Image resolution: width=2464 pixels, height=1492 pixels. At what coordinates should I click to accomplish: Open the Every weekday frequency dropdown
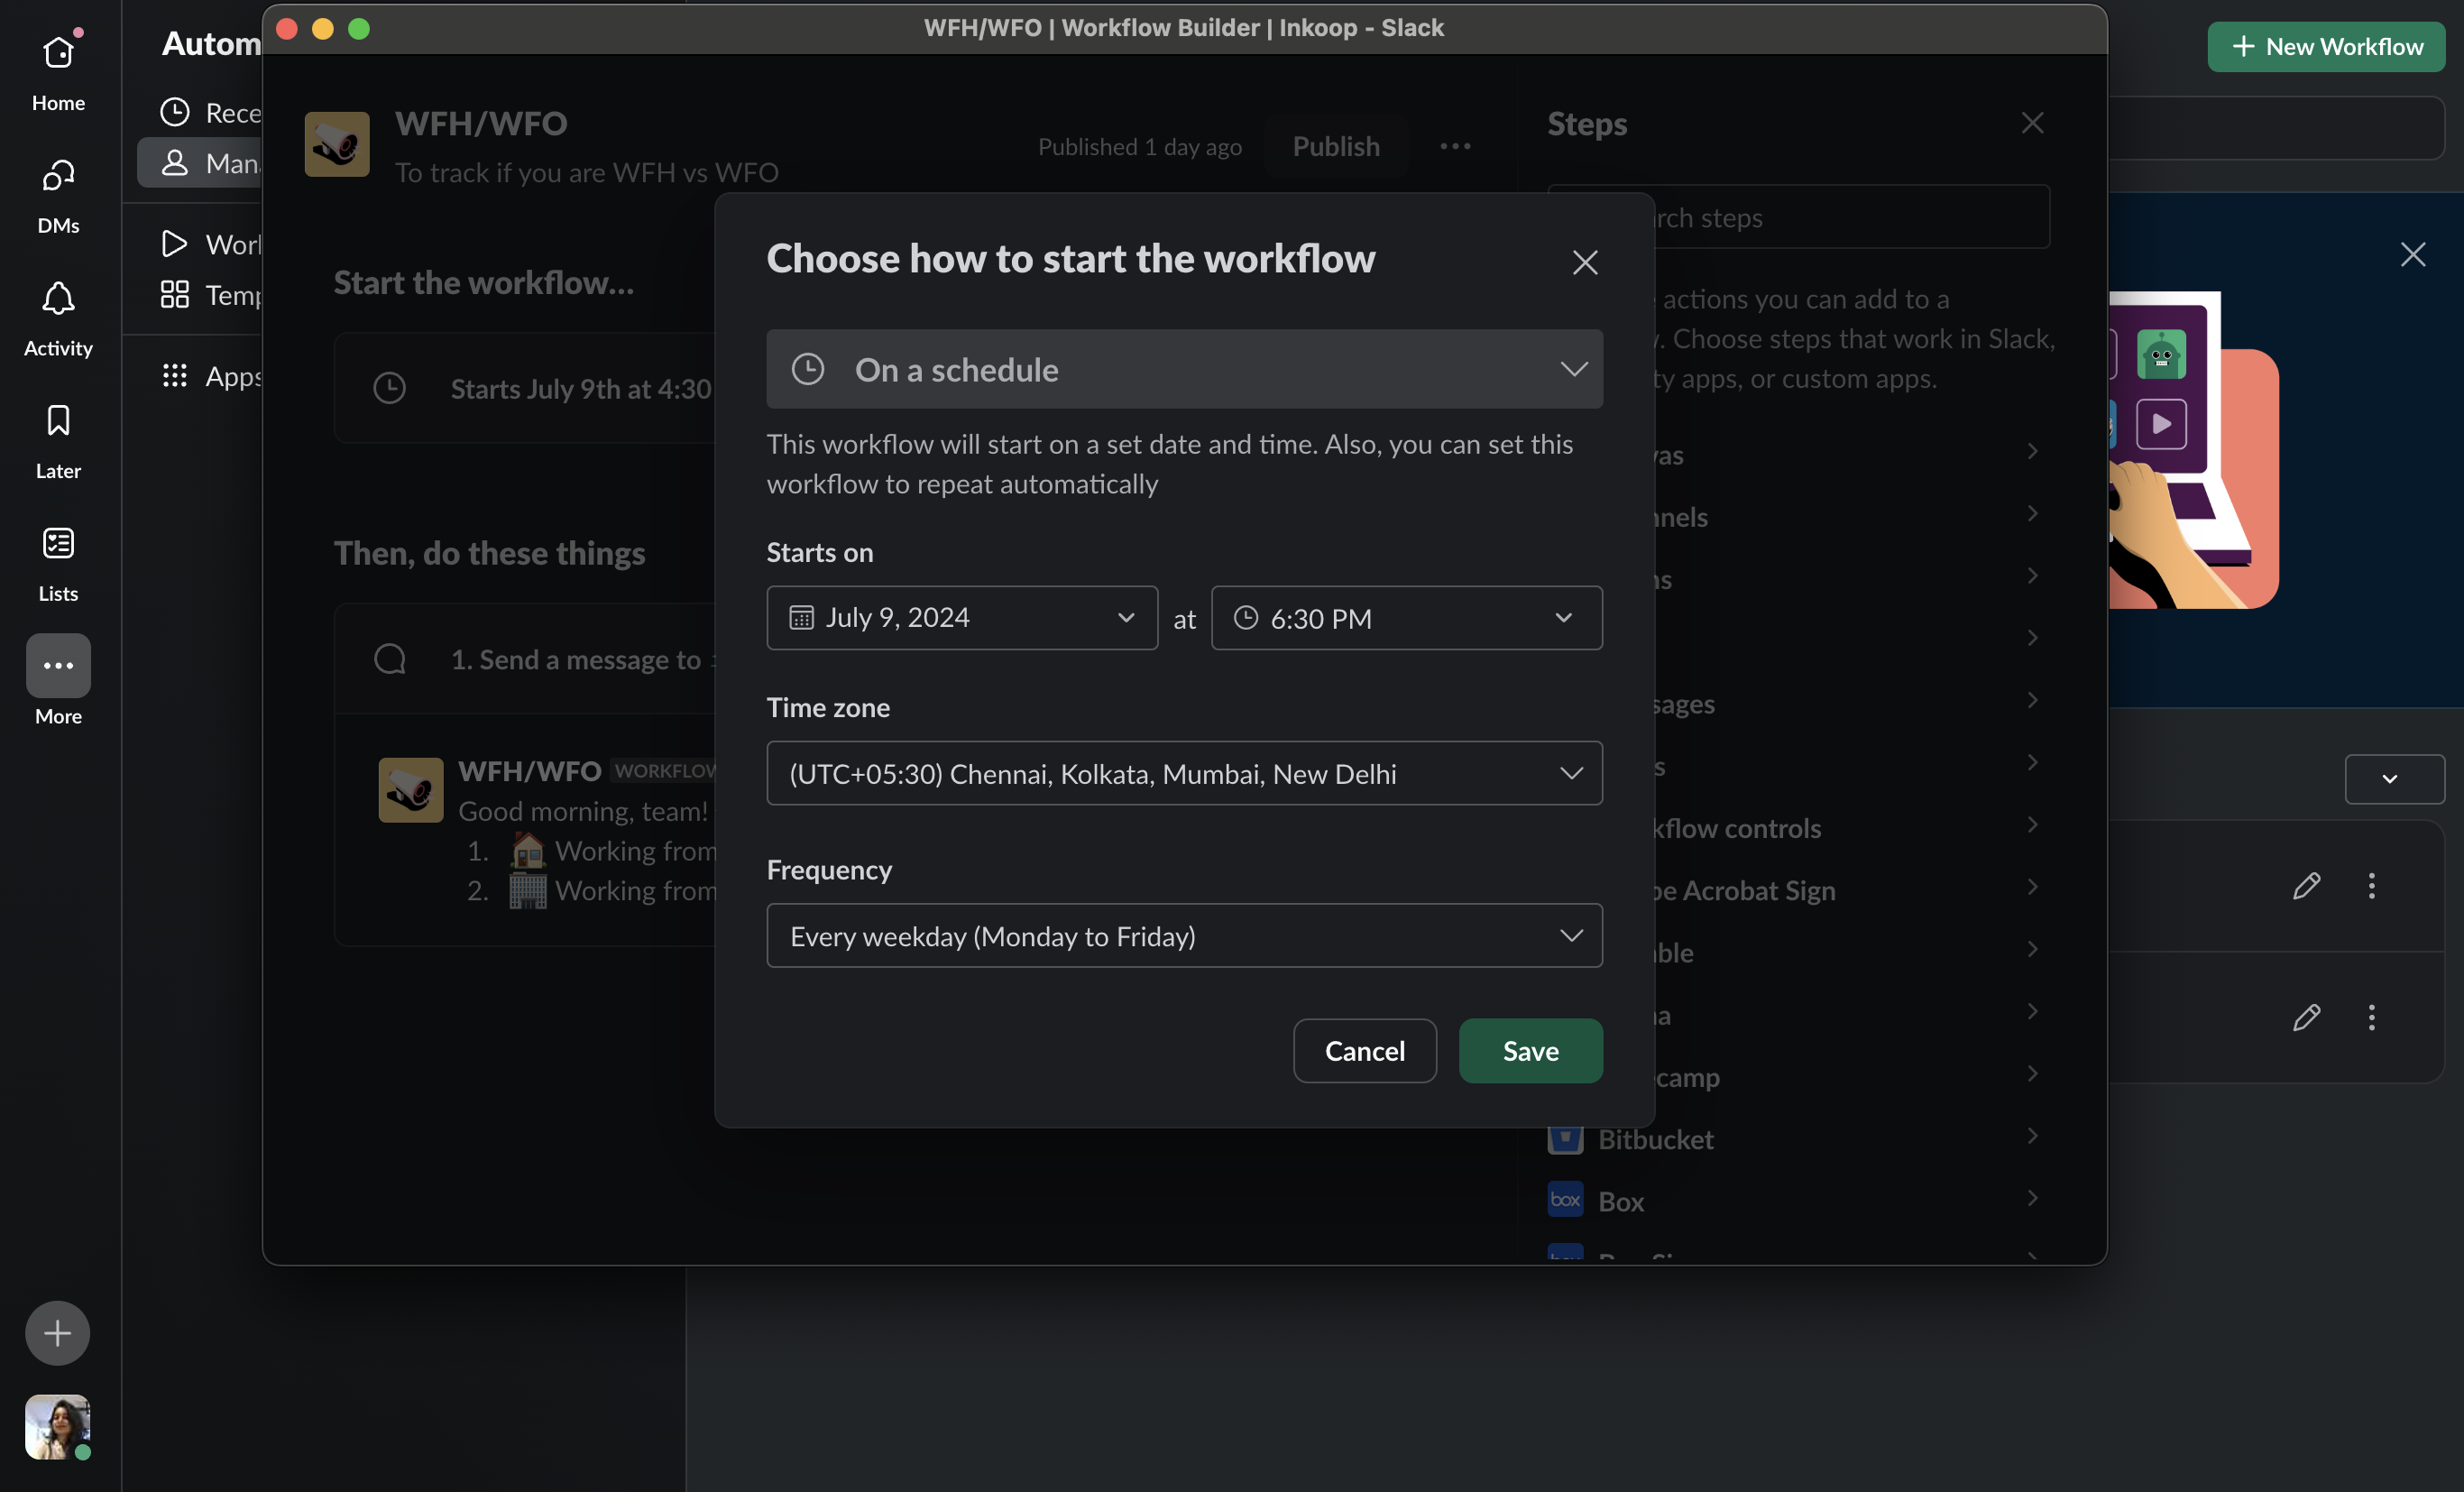tap(1184, 936)
